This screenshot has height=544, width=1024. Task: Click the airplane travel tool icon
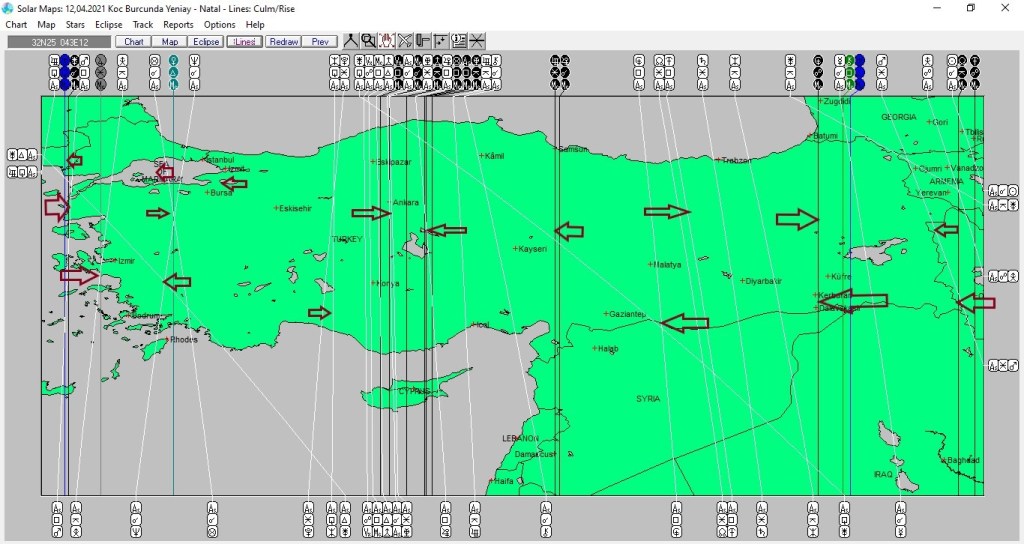pos(405,41)
